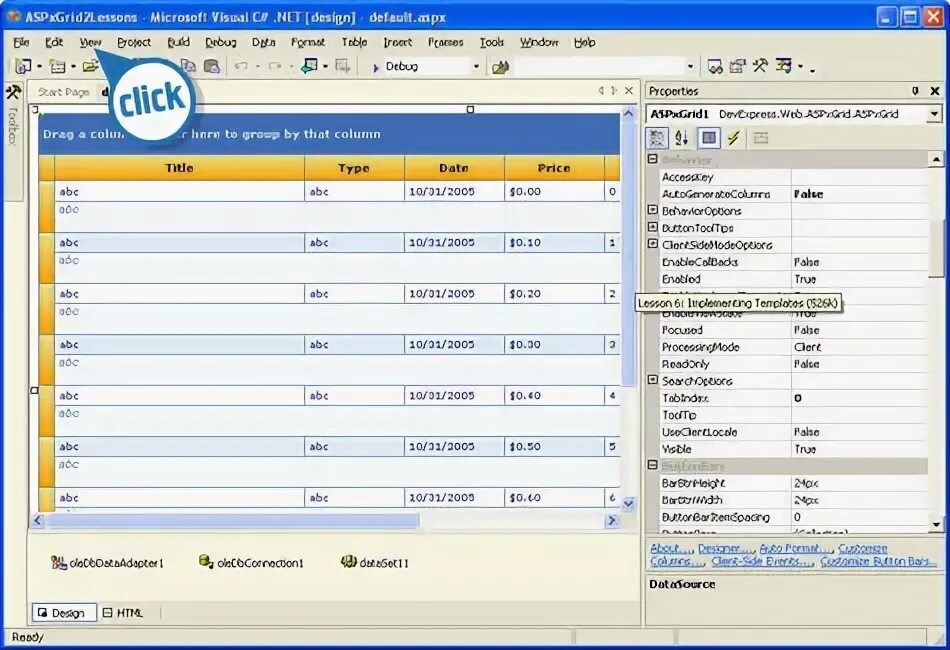Open the Tools menu

pos(491,42)
